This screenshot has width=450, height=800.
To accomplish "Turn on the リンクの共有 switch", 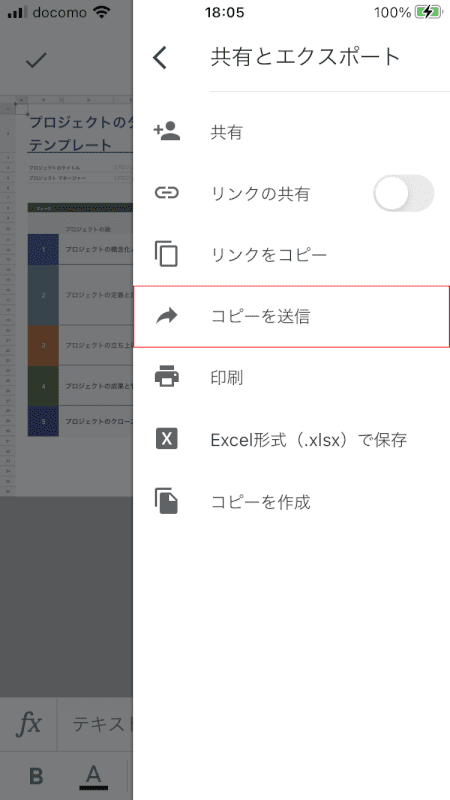I will pyautogui.click(x=403, y=193).
